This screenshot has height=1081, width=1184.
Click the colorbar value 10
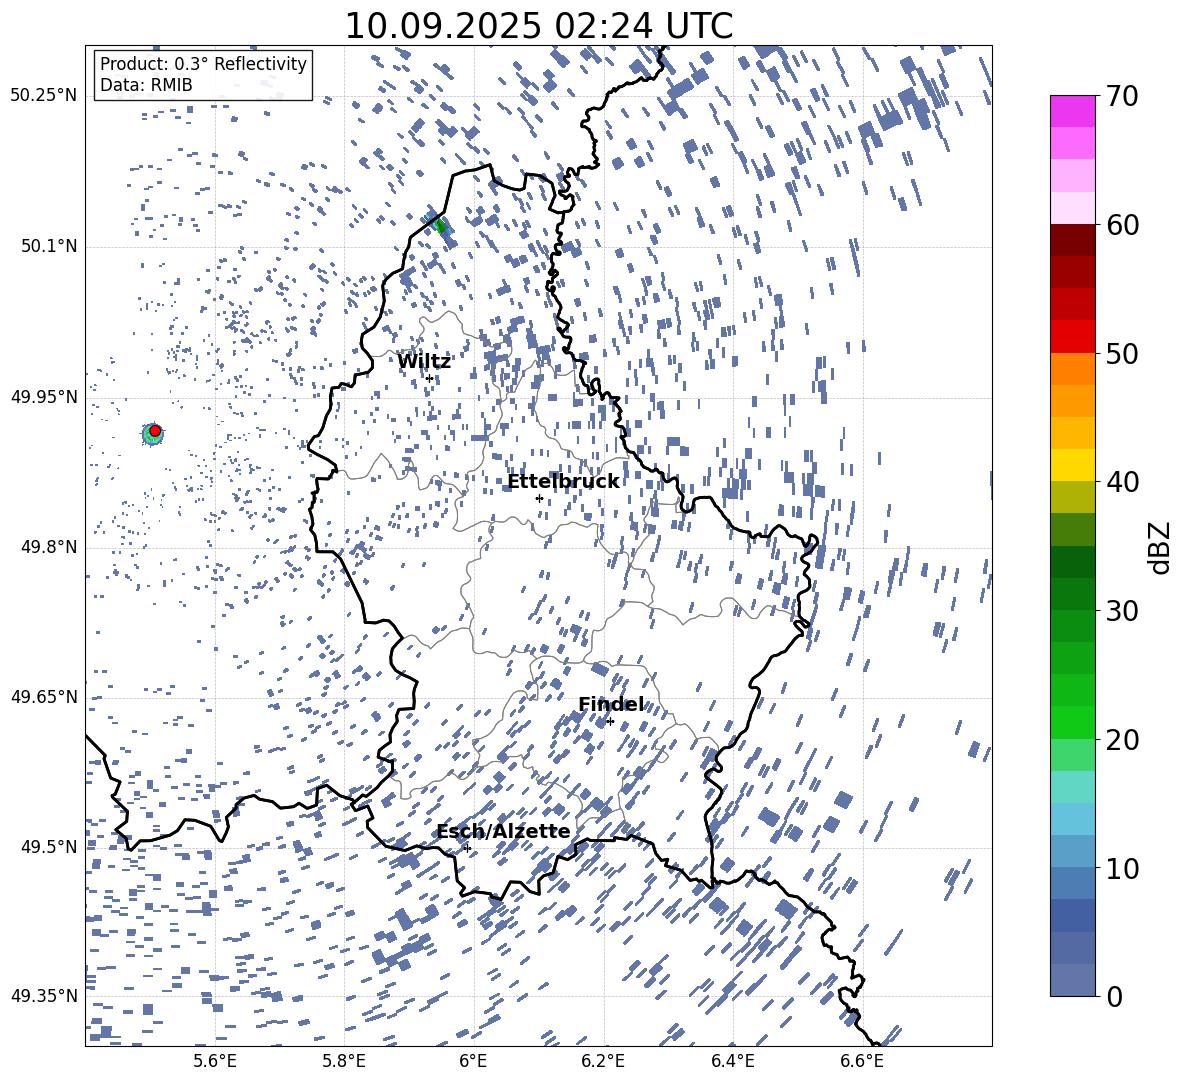click(1122, 868)
